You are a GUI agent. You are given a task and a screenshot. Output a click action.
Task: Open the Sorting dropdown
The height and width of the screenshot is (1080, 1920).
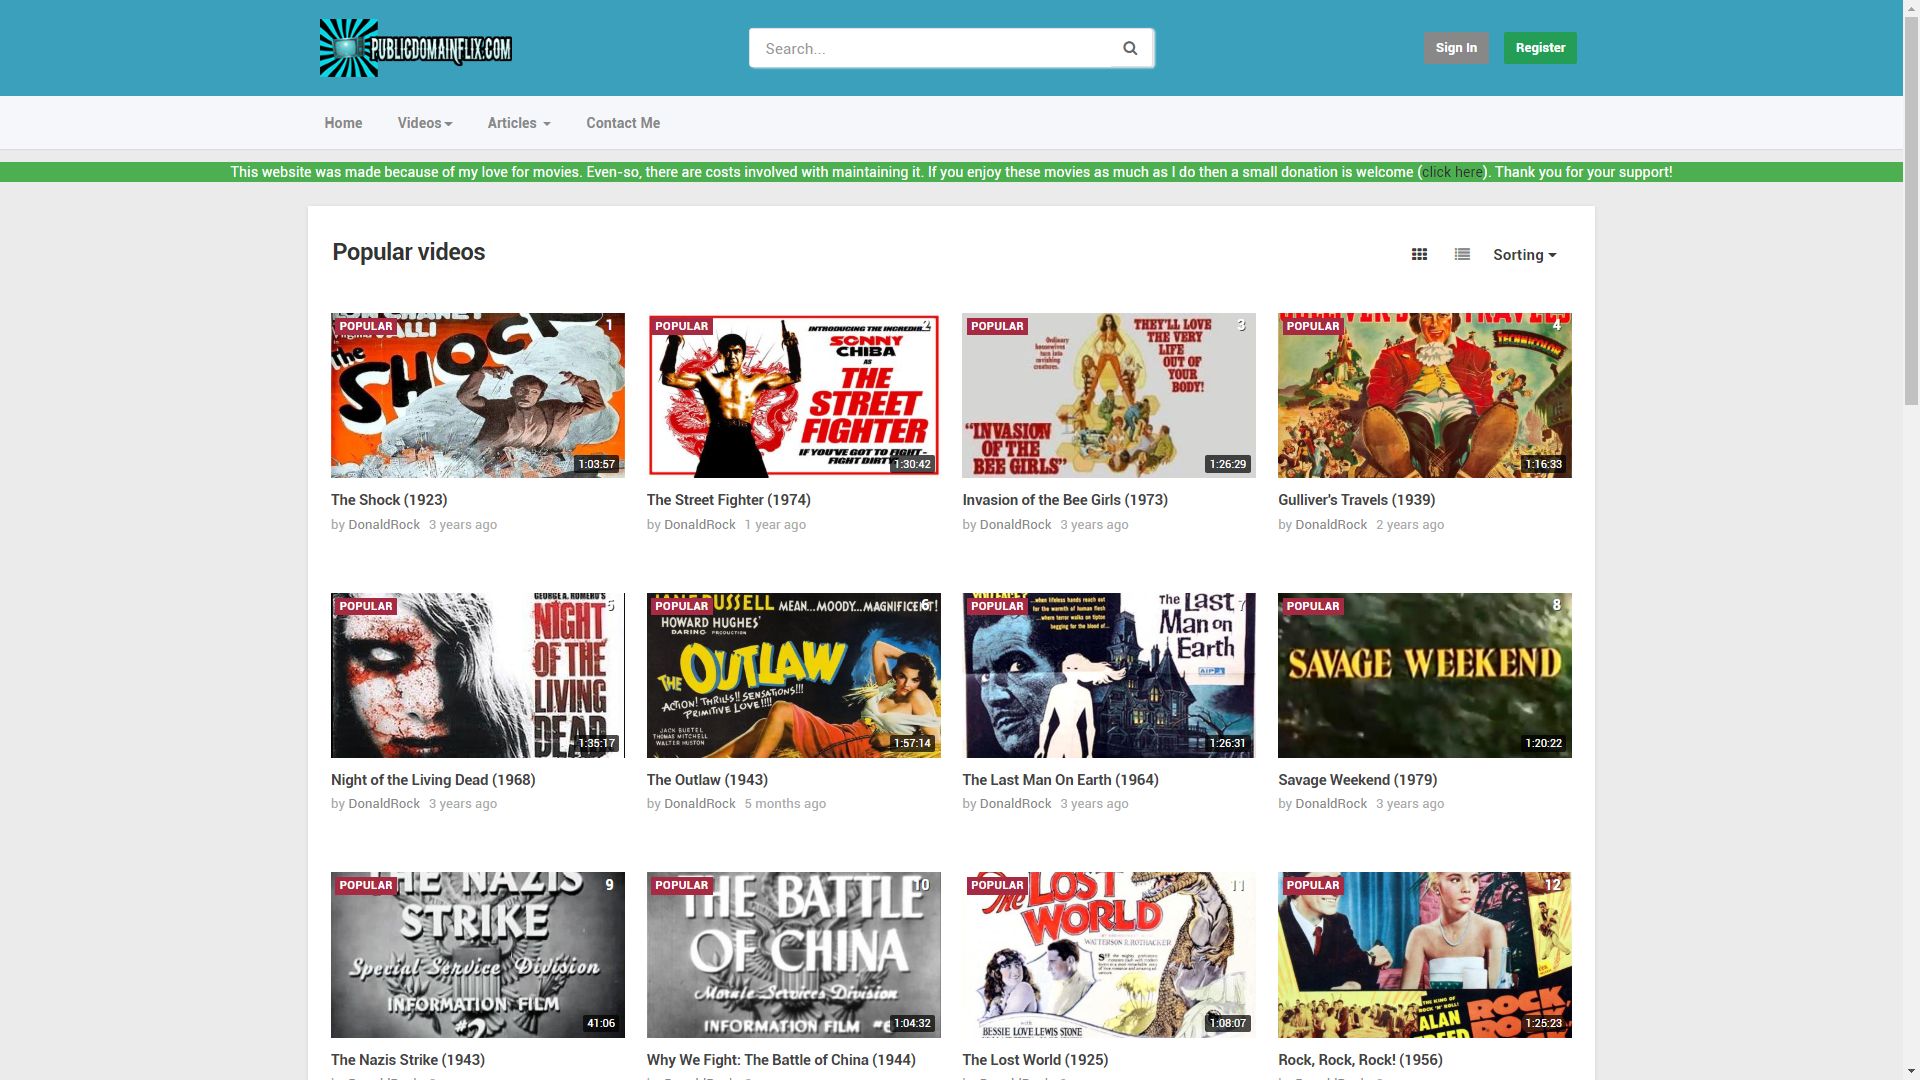click(1524, 255)
